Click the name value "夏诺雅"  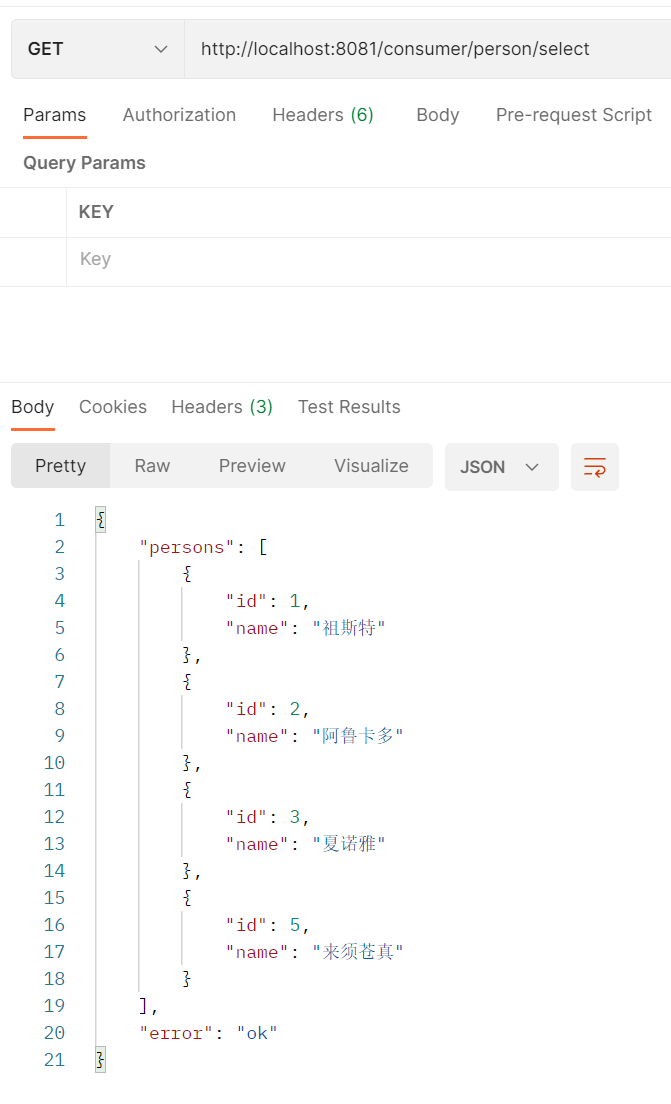tap(349, 843)
